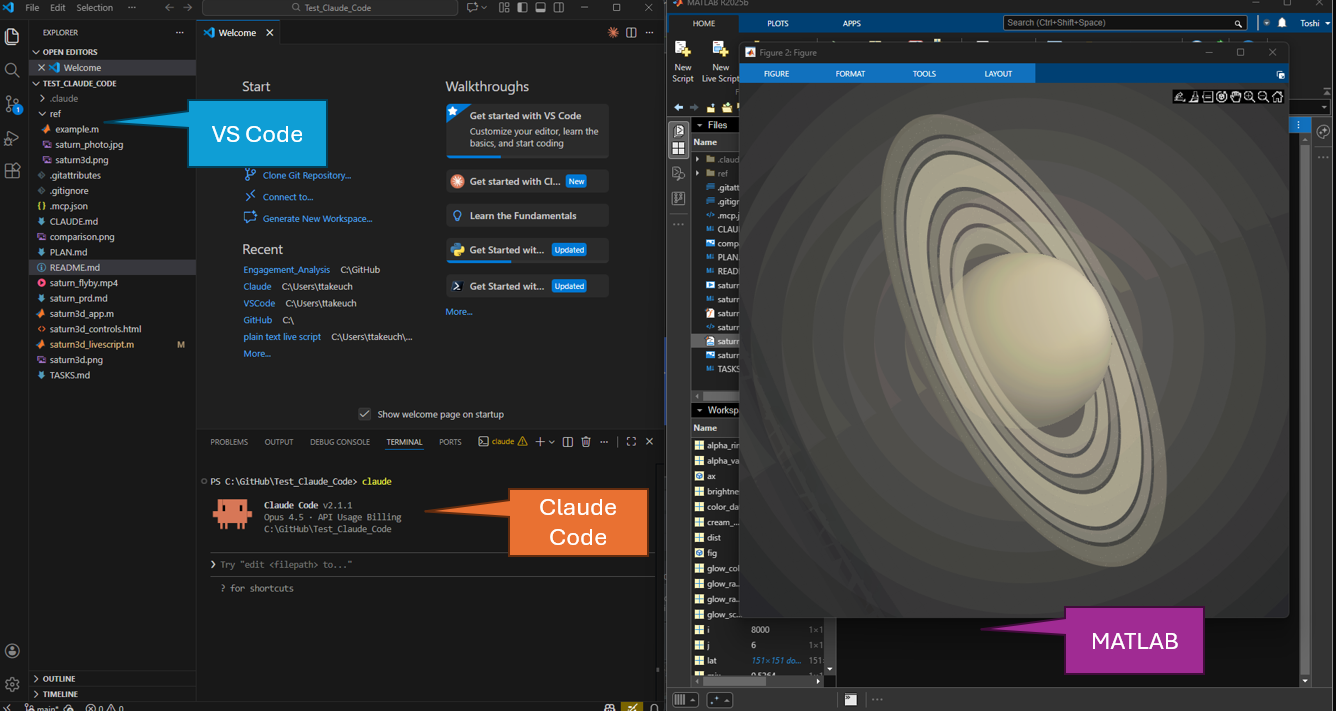The image size is (1336, 711).
Task: Disable Show welcome page on startup
Action: (x=365, y=414)
